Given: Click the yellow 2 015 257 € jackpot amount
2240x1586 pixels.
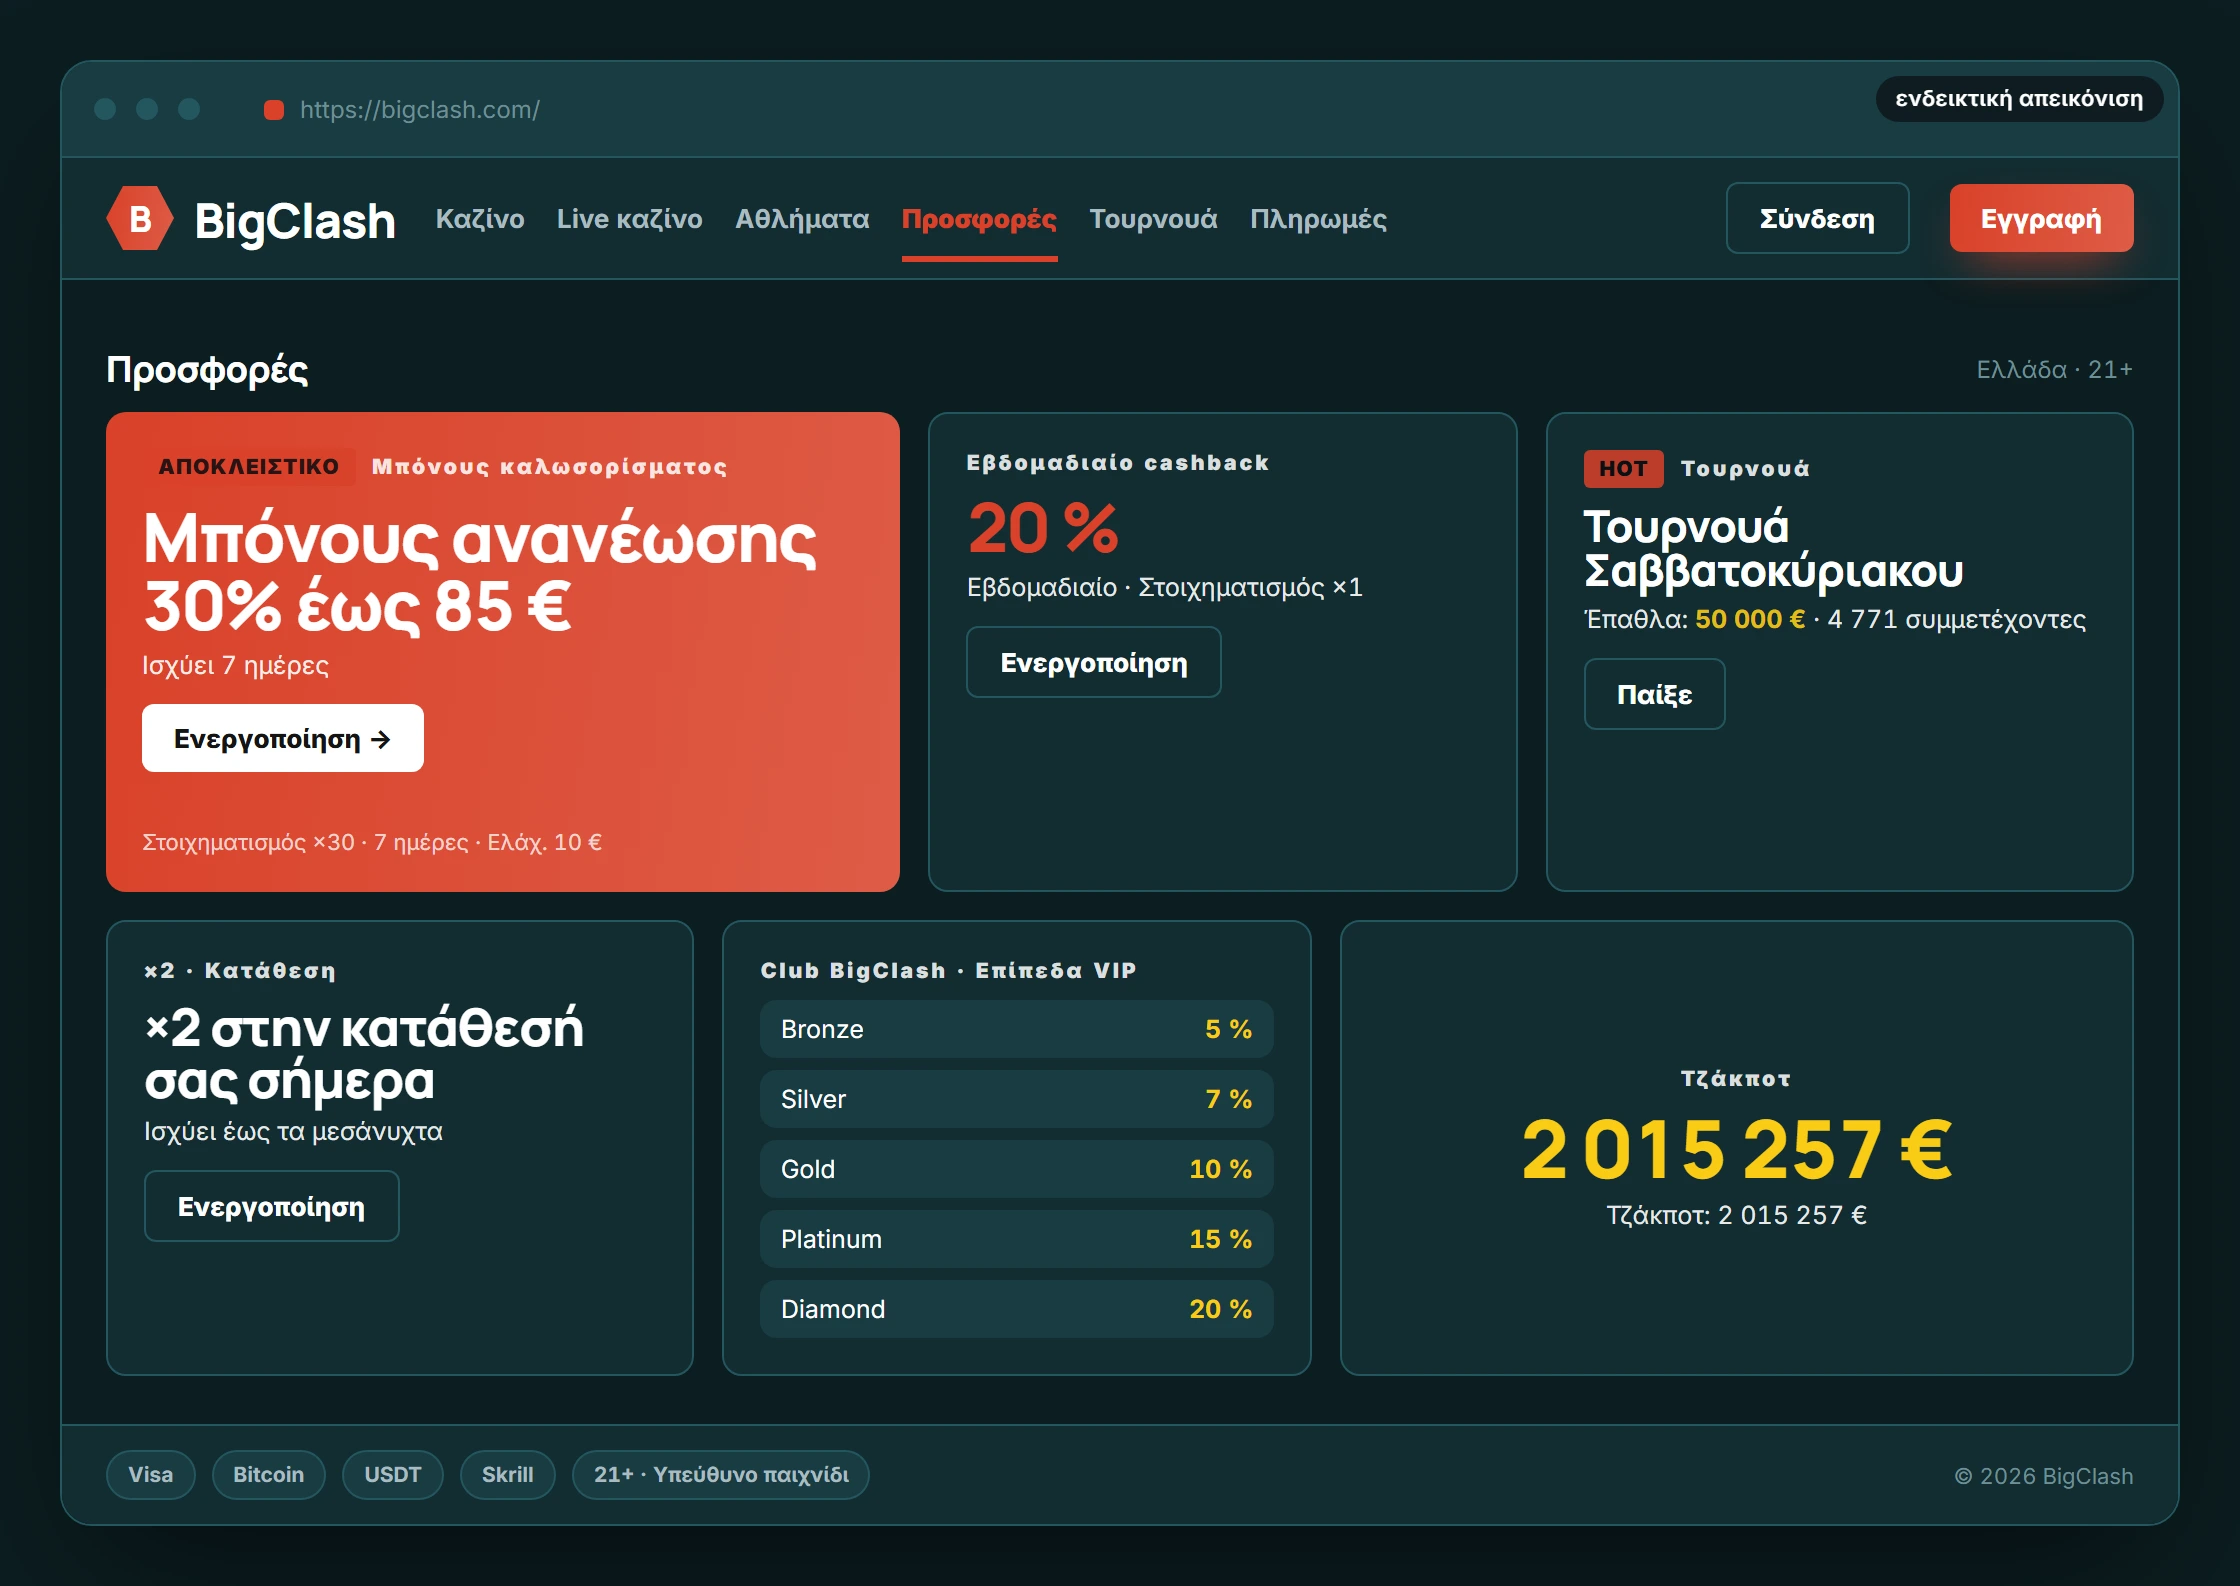Looking at the screenshot, I should pyautogui.click(x=1736, y=1150).
